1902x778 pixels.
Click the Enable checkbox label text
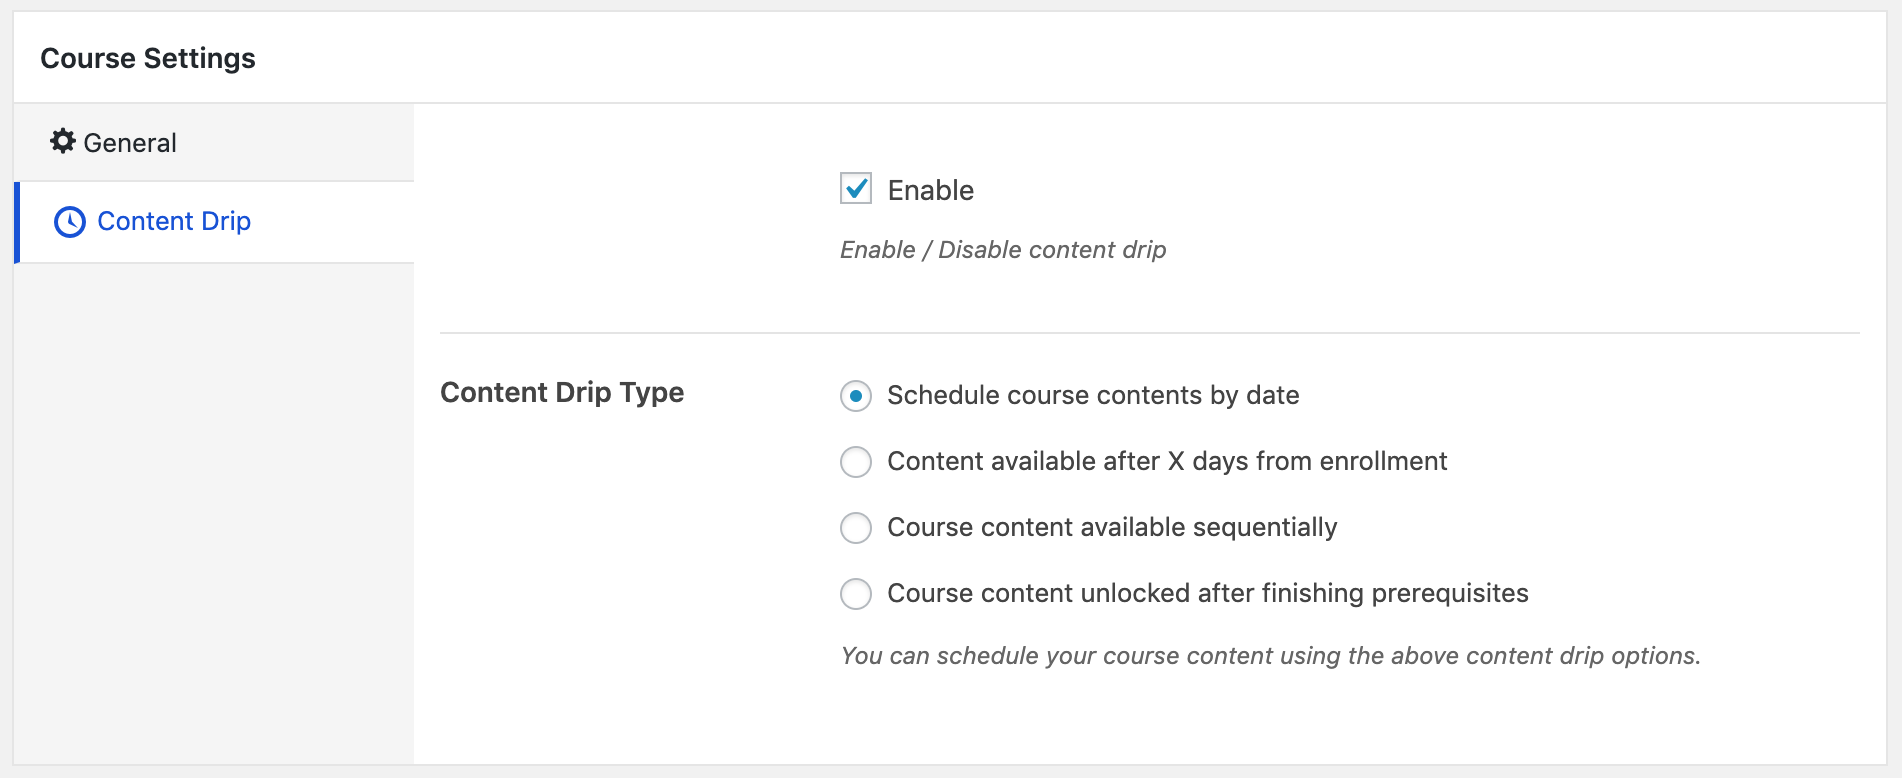[x=930, y=190]
